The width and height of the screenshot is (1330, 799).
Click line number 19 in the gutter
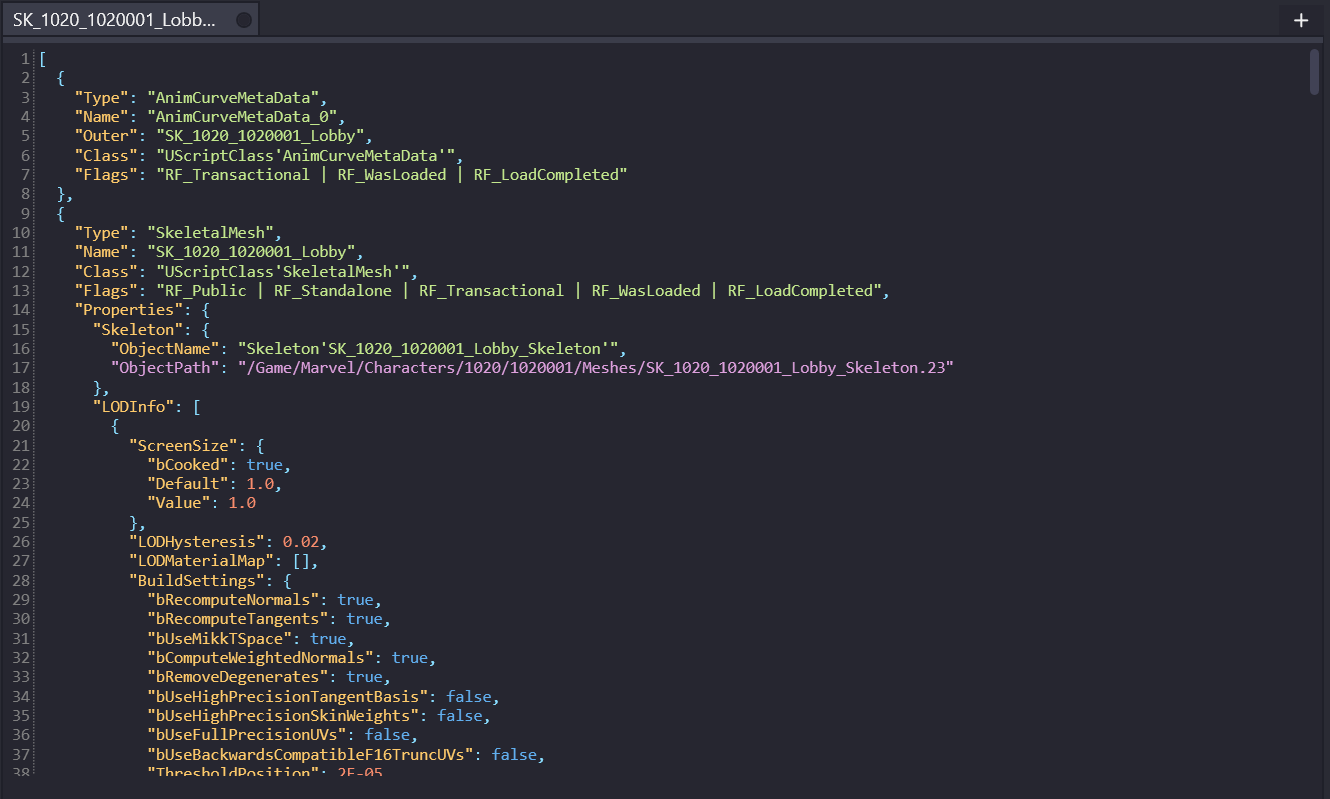[21, 406]
